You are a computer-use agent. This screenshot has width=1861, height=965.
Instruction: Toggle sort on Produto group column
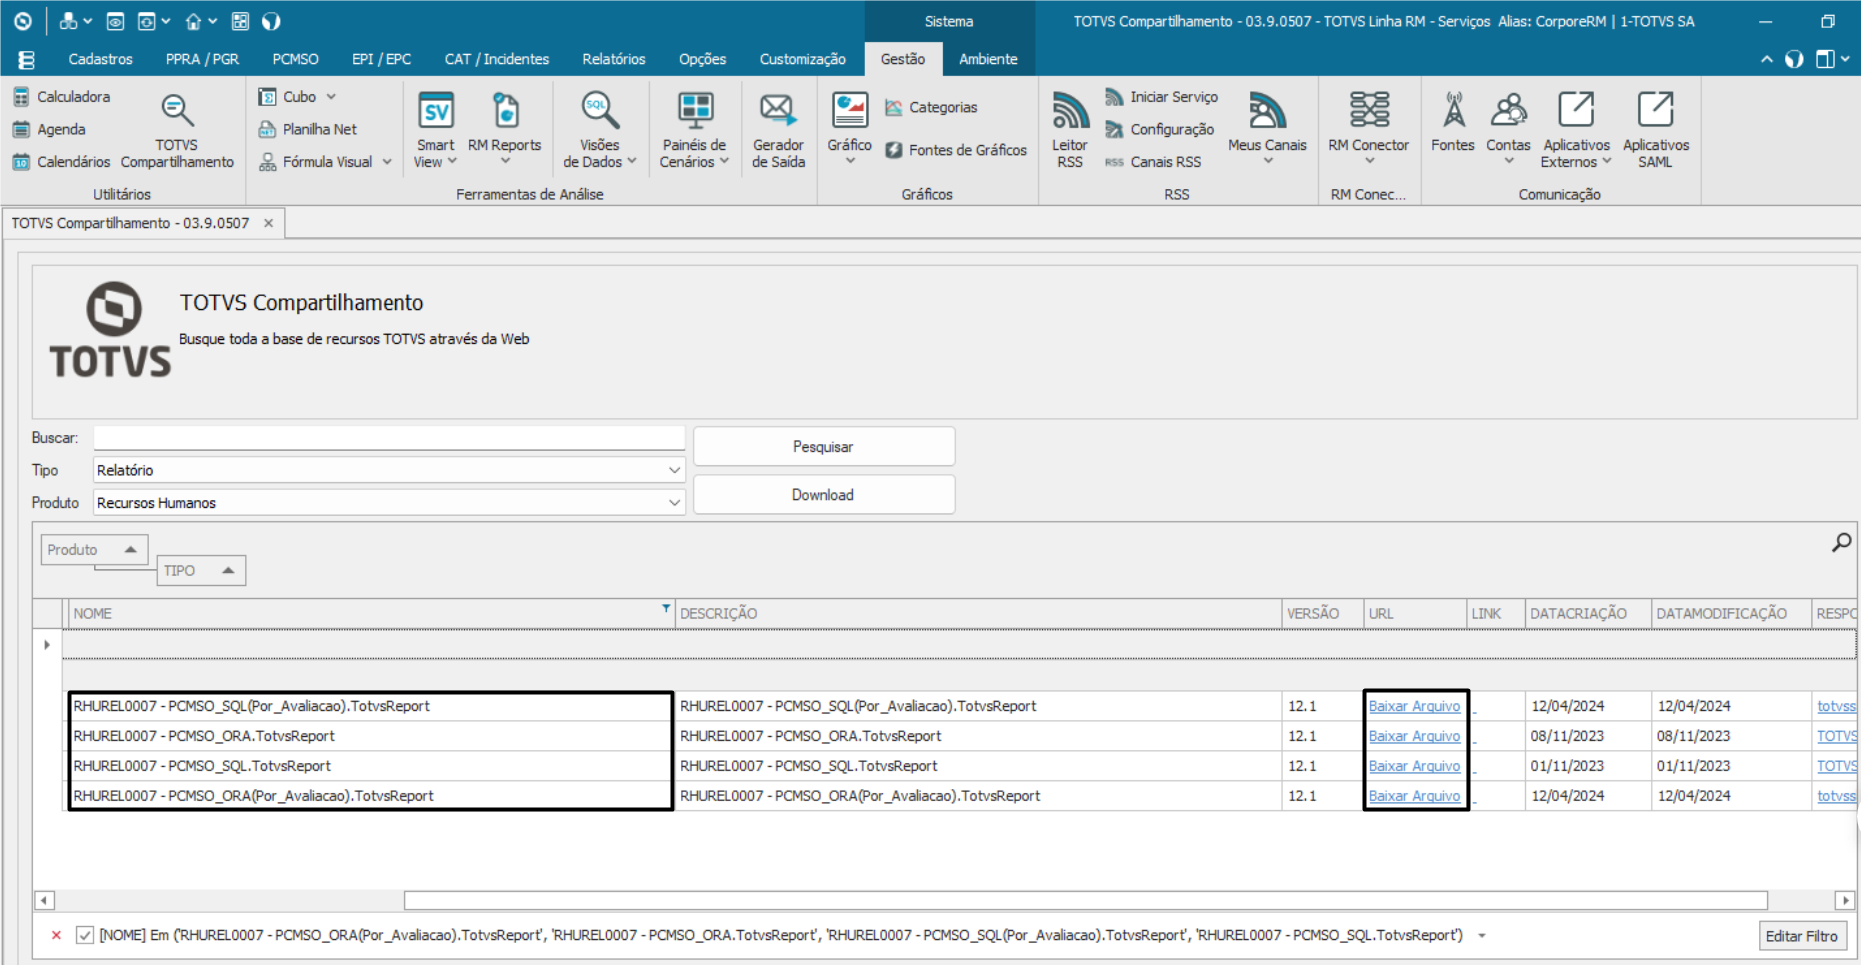pyautogui.click(x=94, y=550)
